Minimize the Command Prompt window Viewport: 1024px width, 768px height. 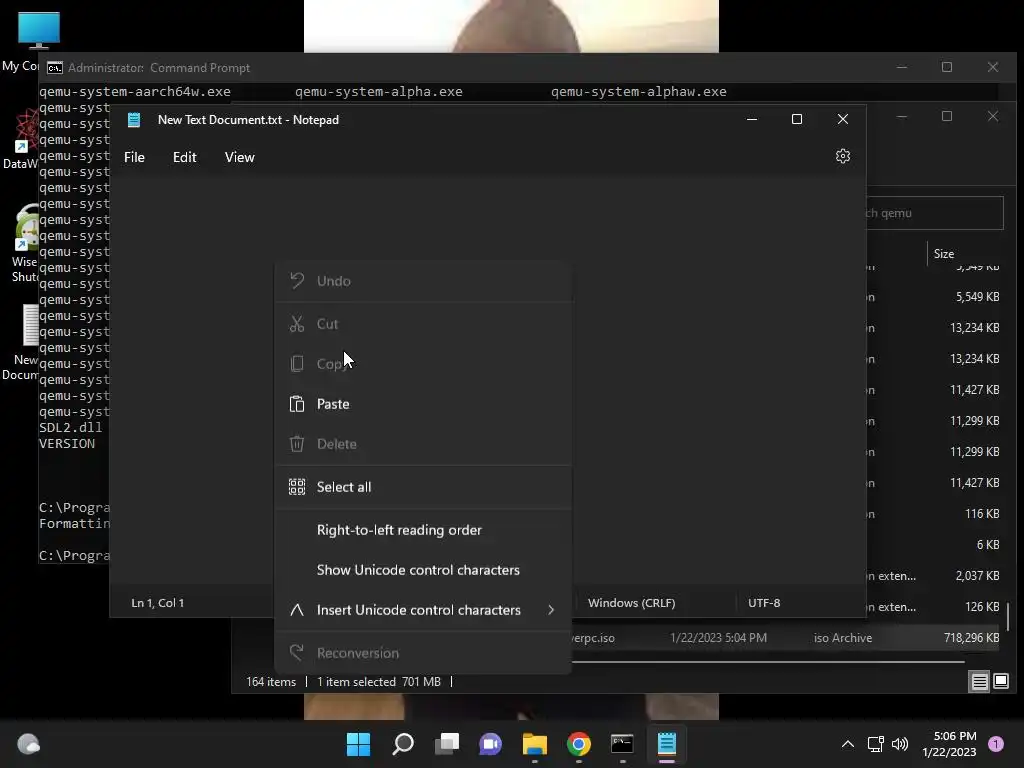point(902,67)
